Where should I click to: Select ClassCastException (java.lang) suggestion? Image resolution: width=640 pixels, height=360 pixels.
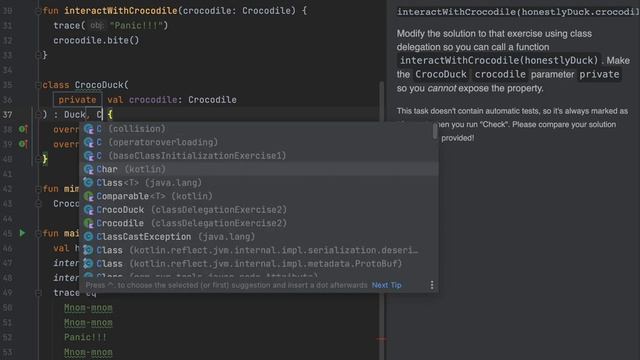[259, 237]
